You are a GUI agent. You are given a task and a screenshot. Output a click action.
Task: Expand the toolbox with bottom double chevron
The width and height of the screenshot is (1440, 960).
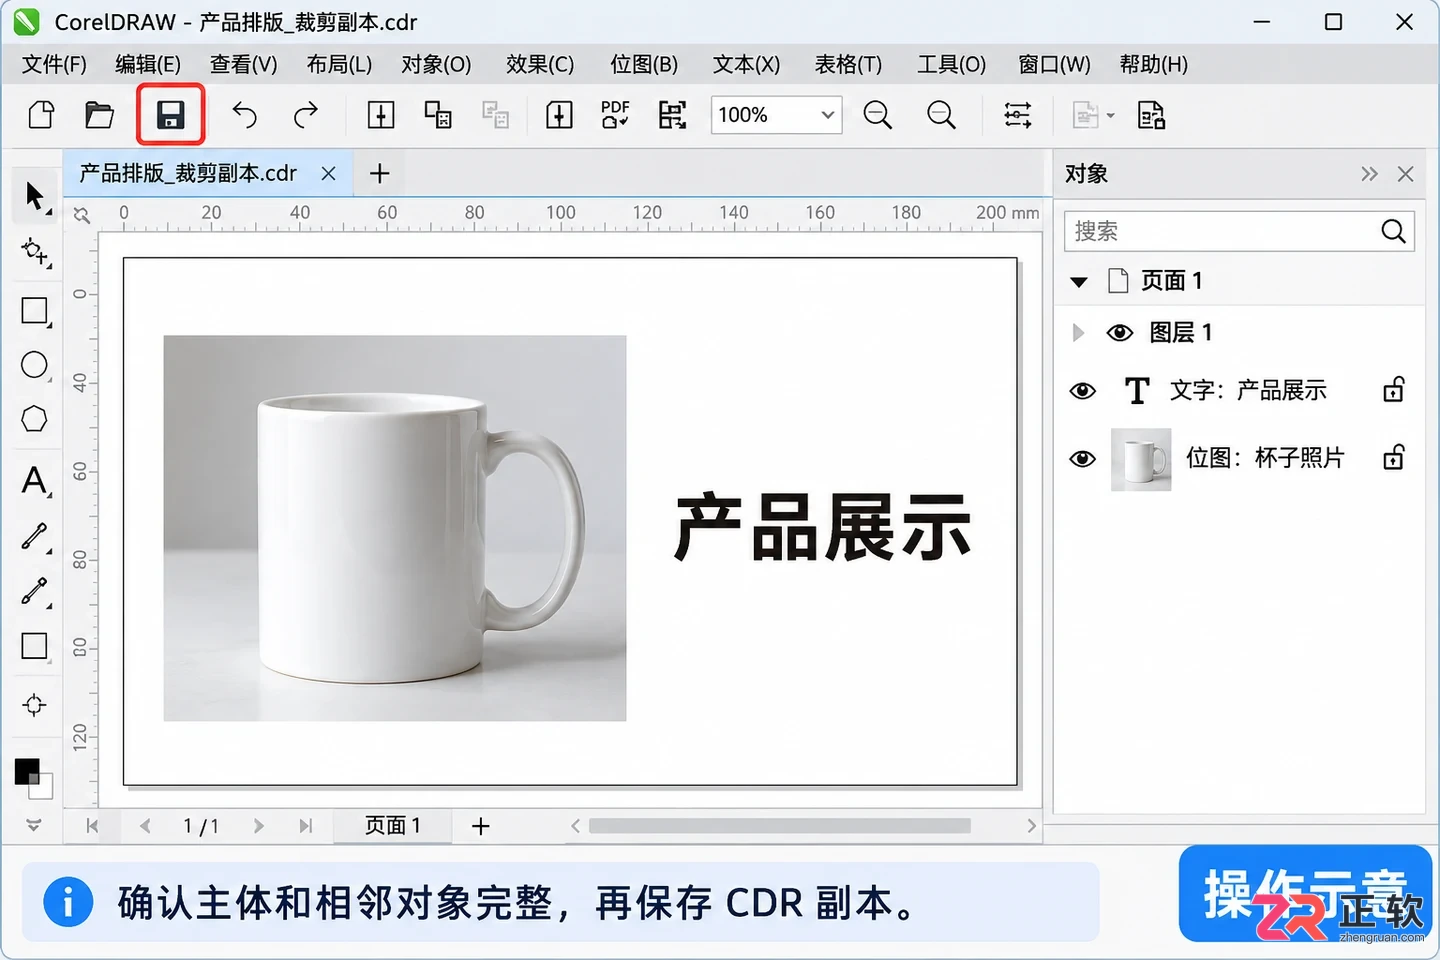point(34,825)
